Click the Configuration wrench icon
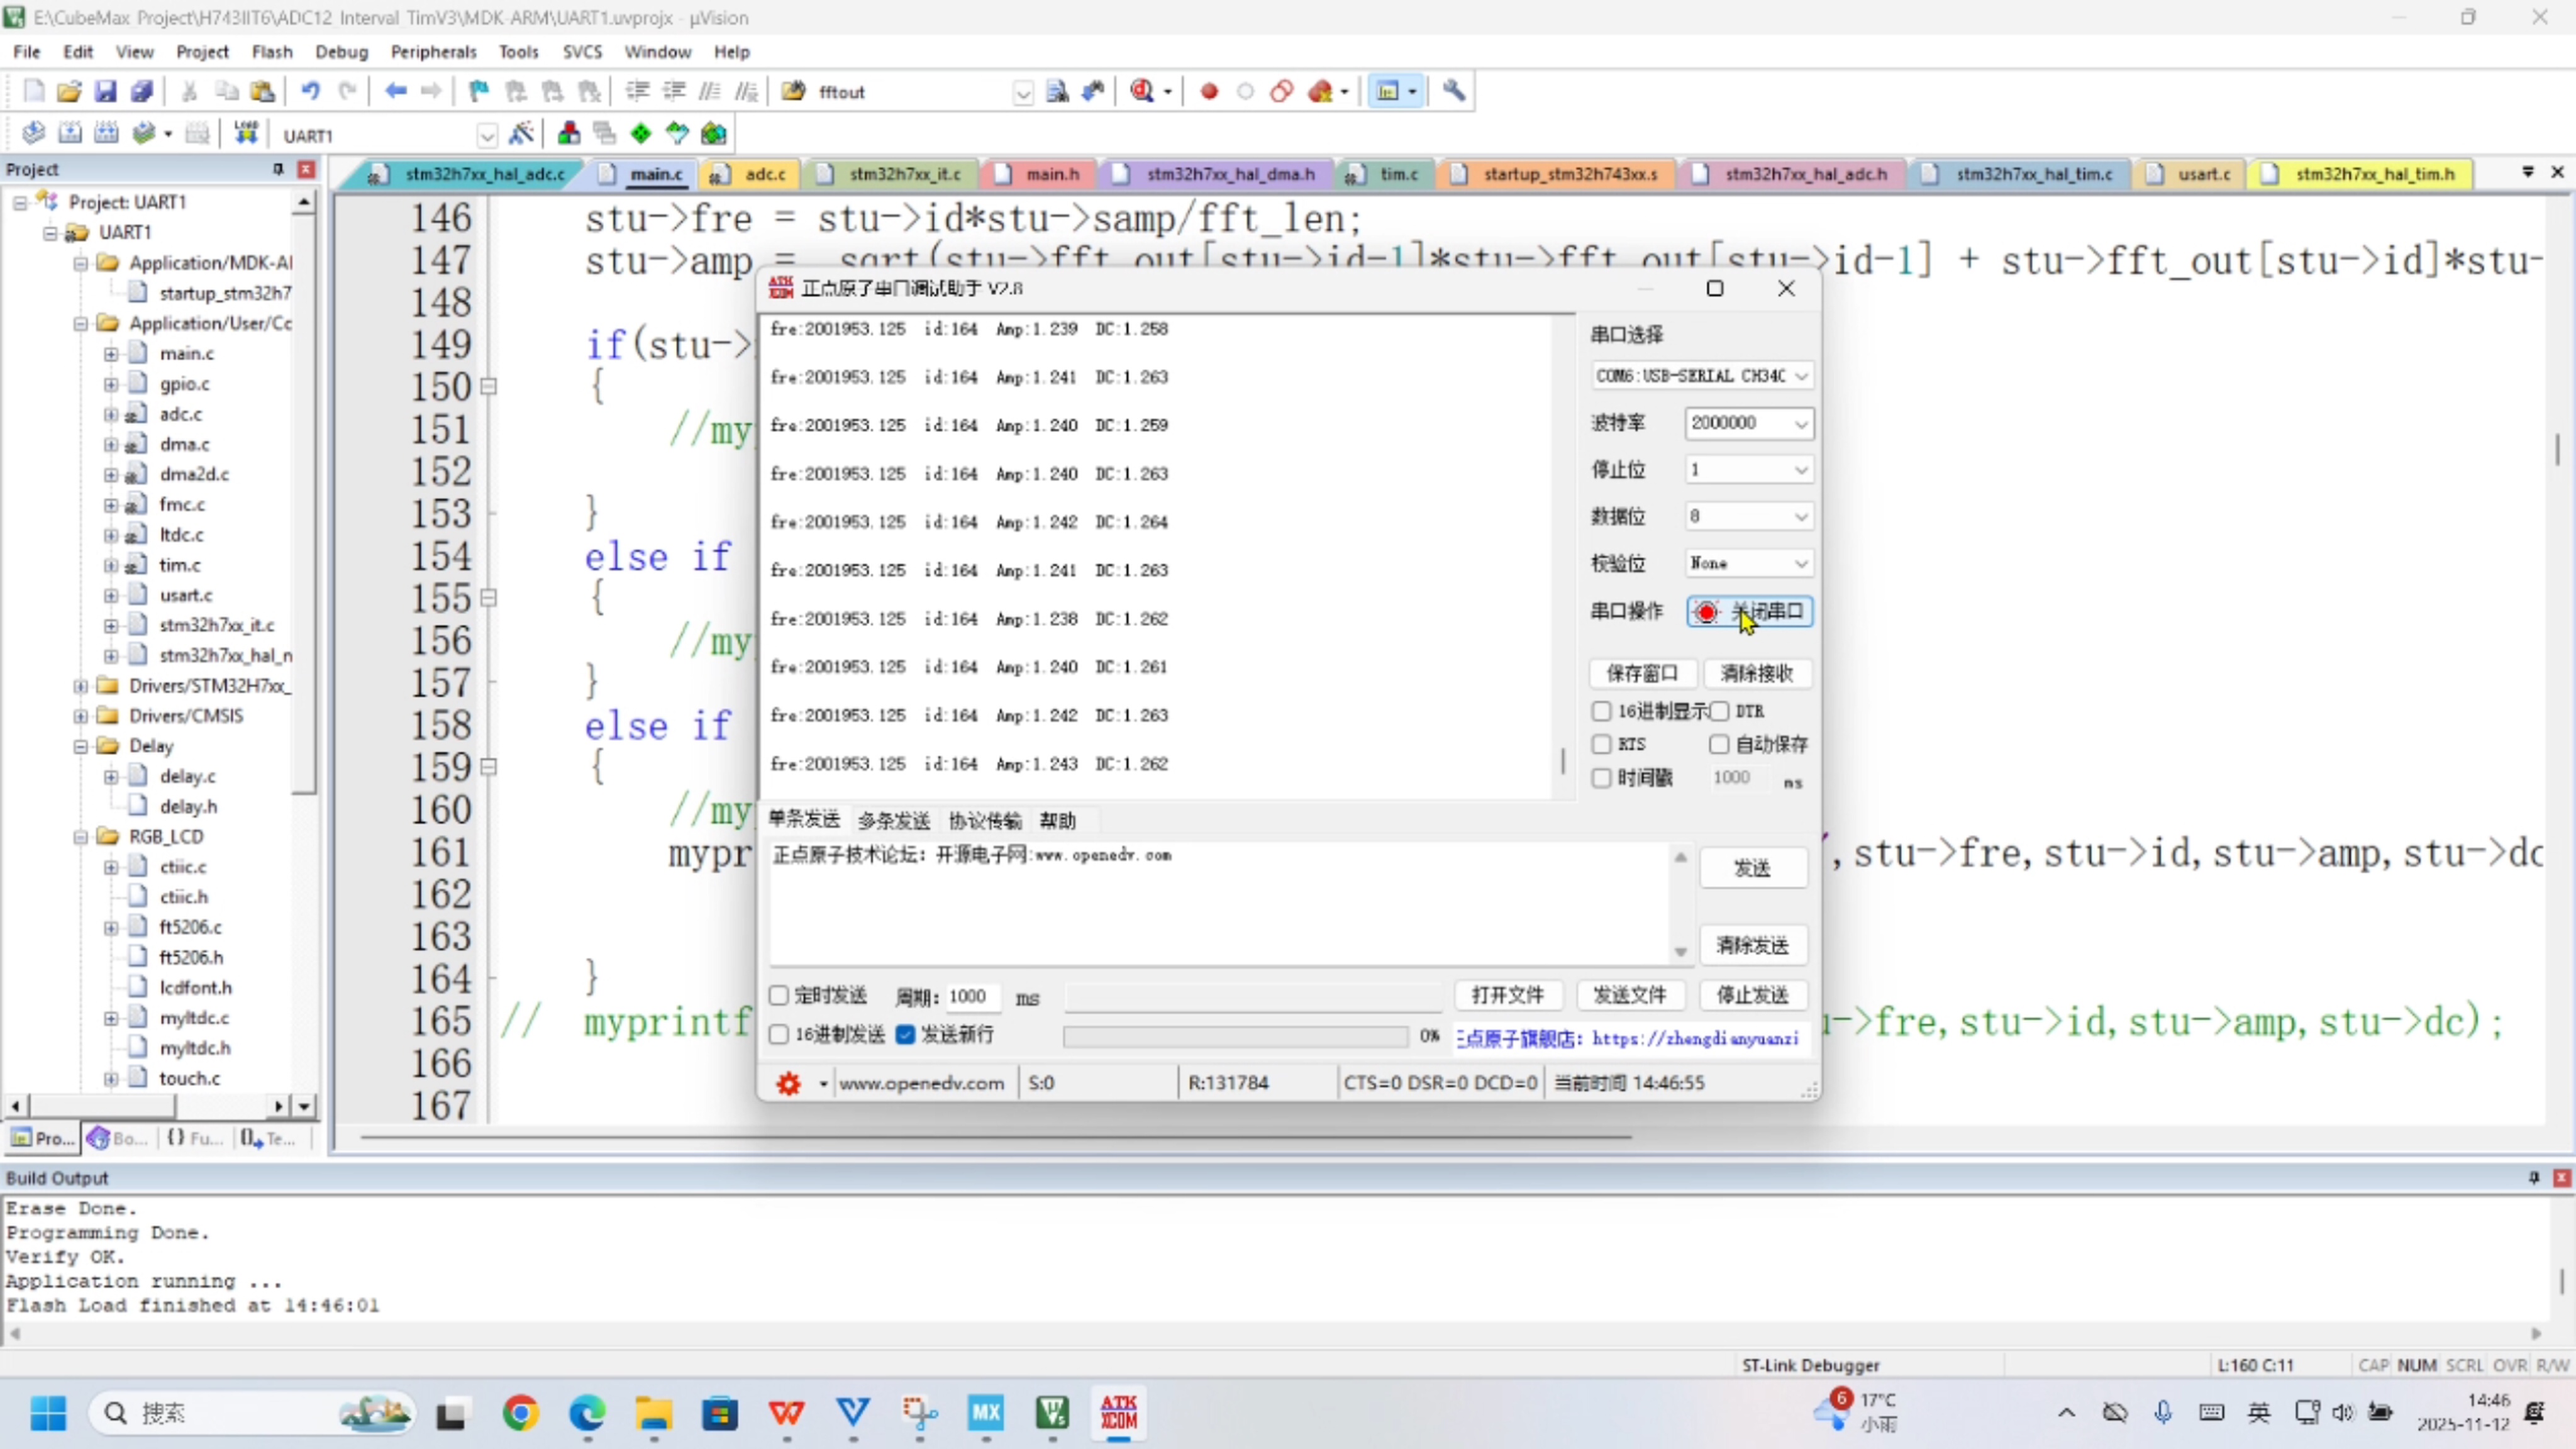 (x=1454, y=92)
